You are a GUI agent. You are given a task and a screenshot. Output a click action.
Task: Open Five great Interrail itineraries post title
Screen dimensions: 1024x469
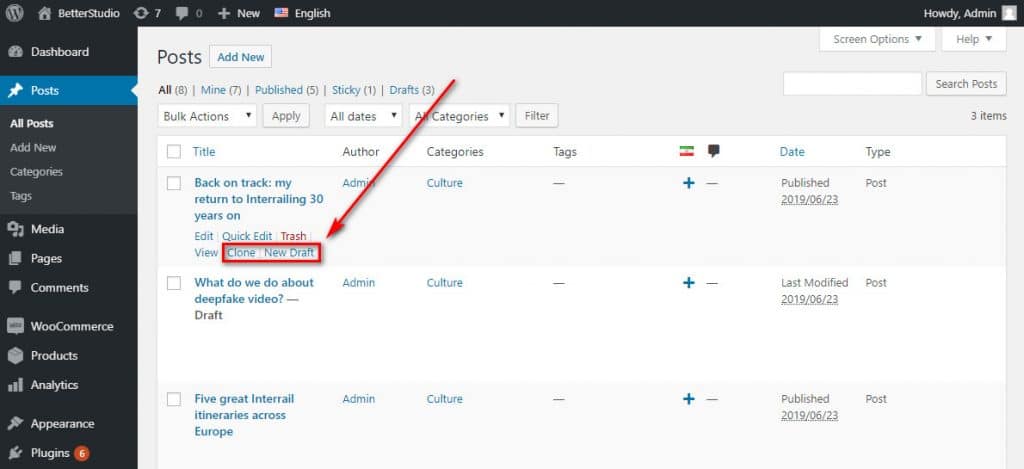(x=244, y=415)
